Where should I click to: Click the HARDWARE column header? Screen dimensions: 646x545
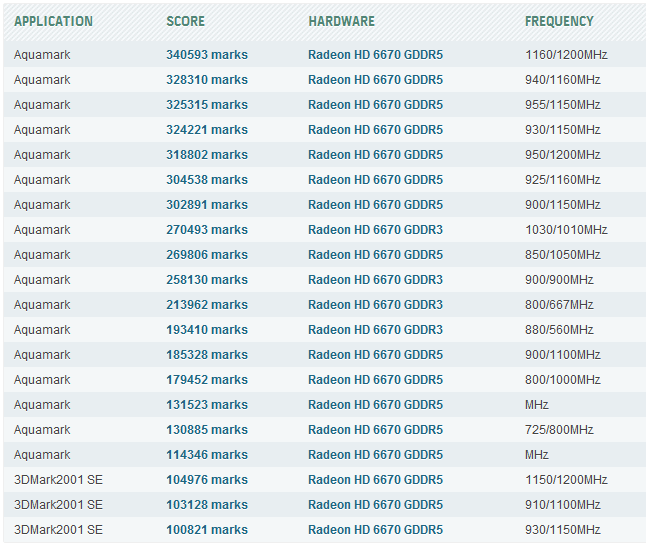coord(341,21)
